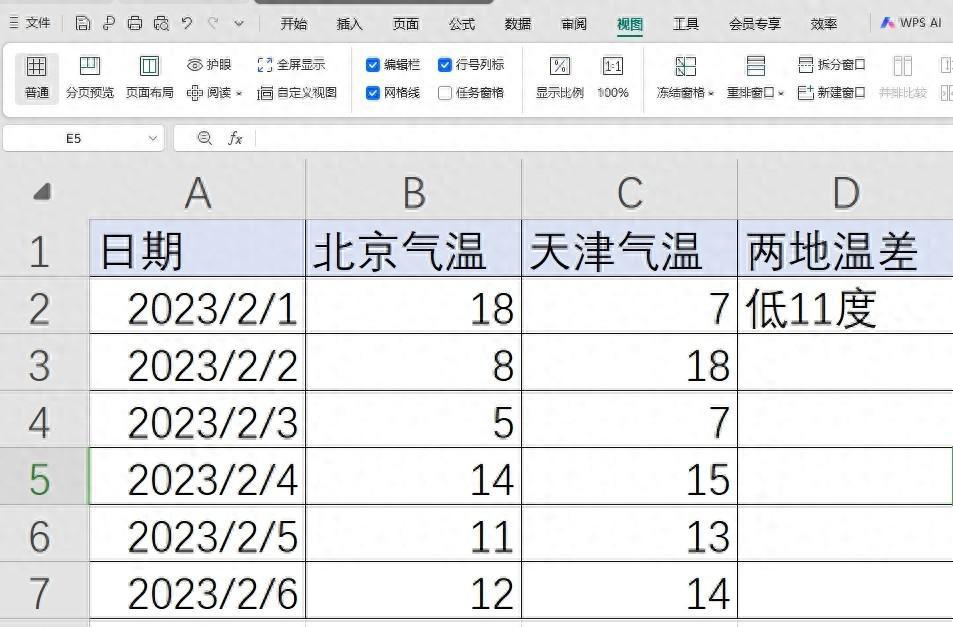Select column B header

point(414,193)
